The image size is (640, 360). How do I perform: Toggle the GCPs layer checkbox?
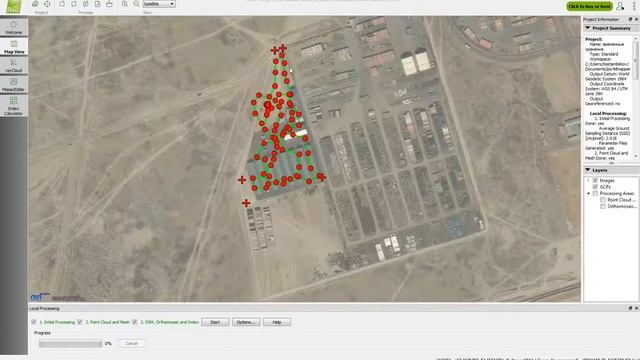point(595,187)
